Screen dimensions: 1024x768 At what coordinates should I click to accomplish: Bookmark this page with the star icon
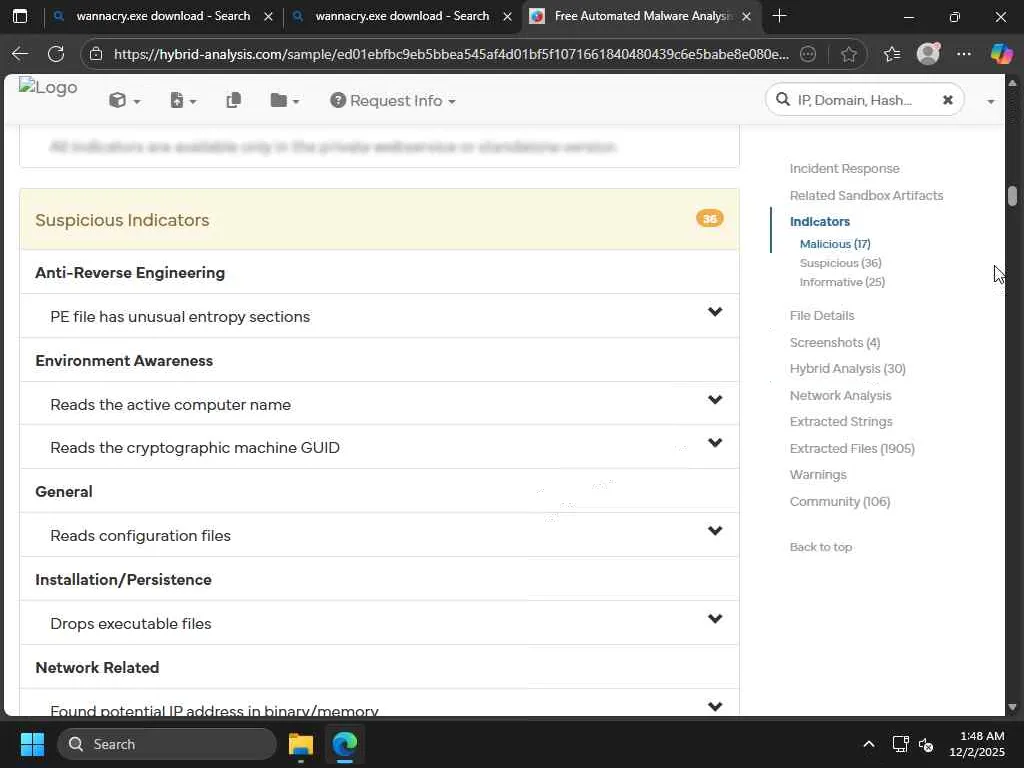(849, 54)
